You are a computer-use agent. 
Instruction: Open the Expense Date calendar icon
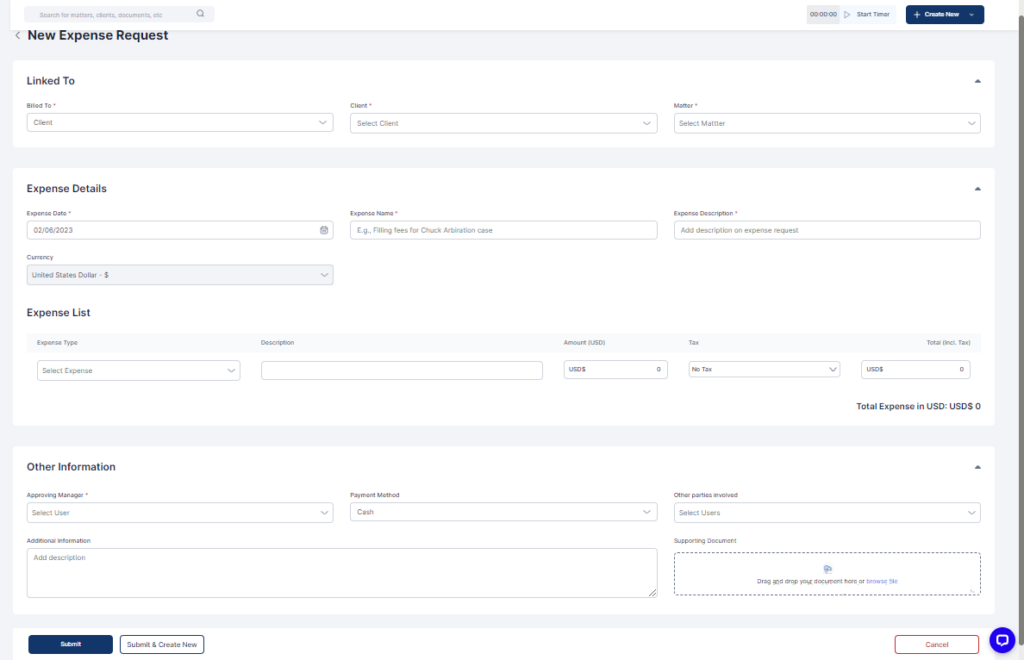(x=323, y=230)
